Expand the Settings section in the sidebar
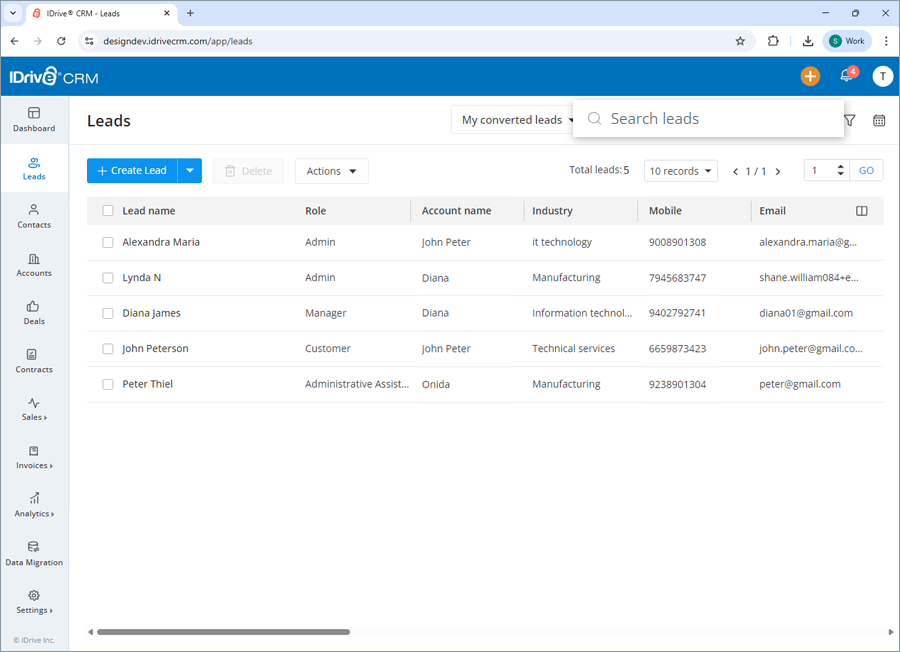The image size is (900, 652). click(x=33, y=601)
